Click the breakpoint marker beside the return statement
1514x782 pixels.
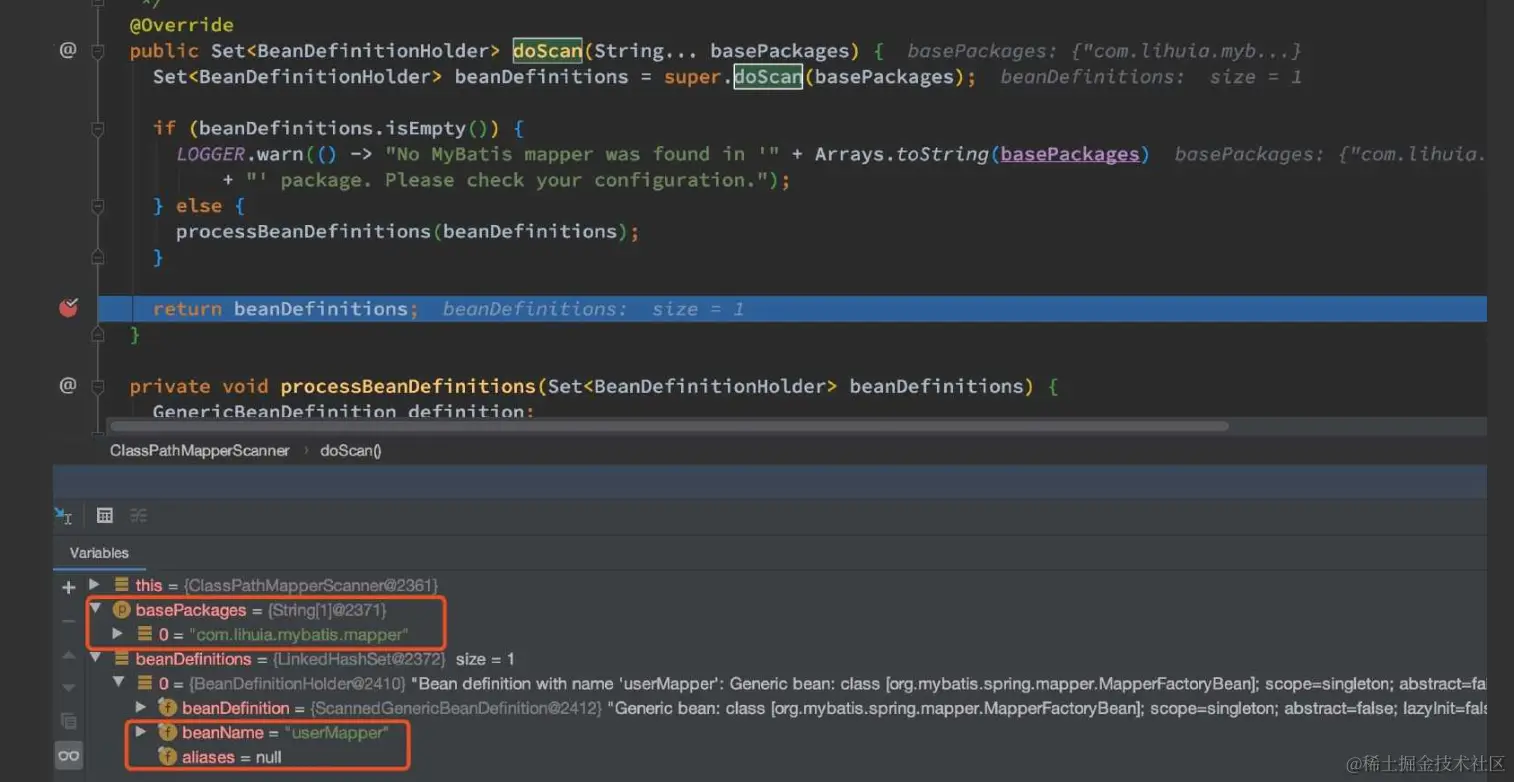[x=68, y=308]
